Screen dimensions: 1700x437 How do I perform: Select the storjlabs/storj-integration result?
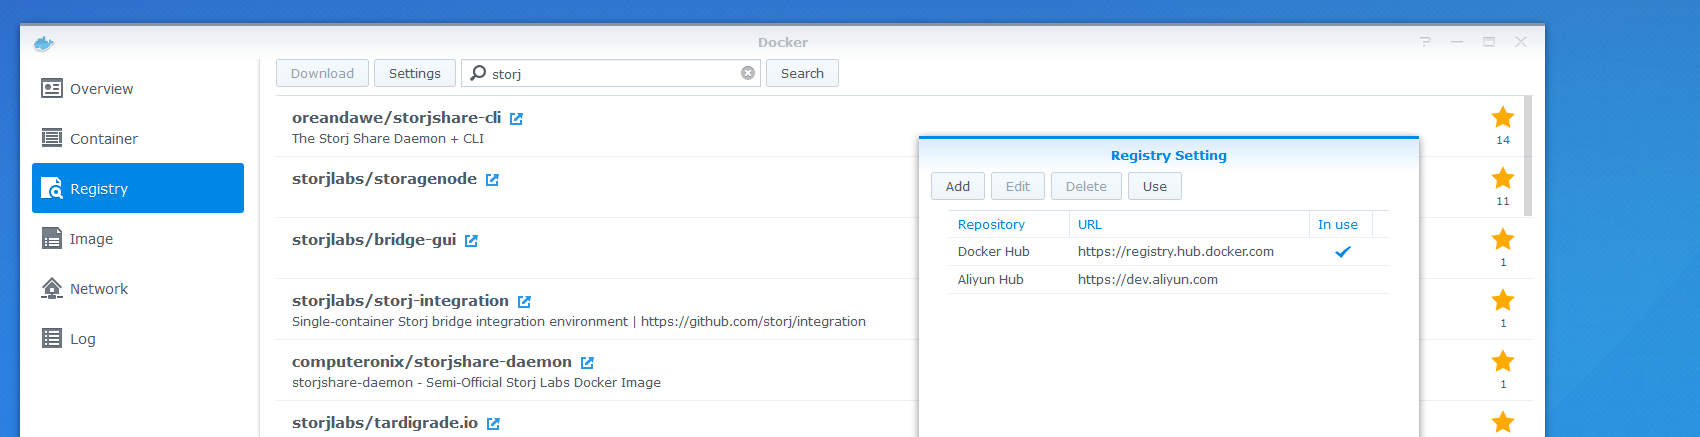pos(899,309)
